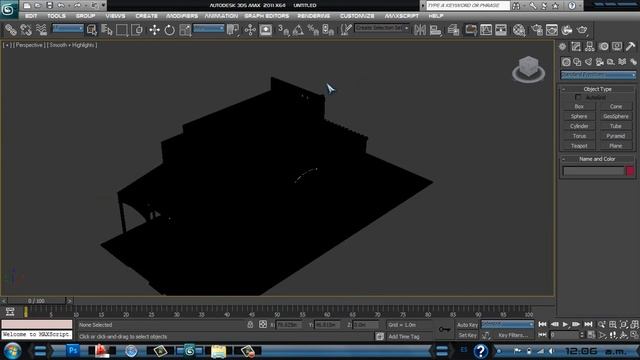Open Photoshop from the Windows taskbar

(x=73, y=351)
